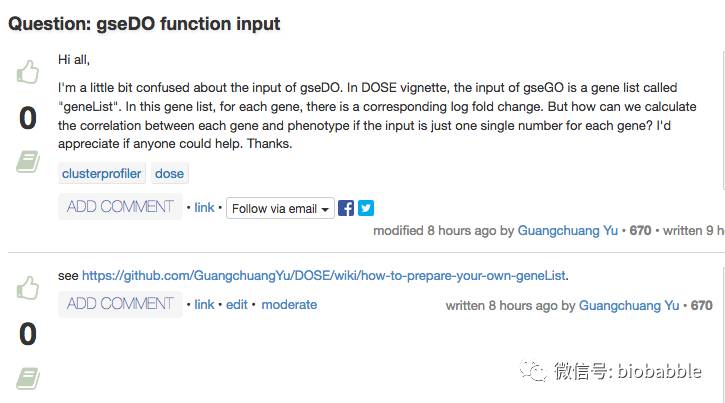Edit the answer post
The image size is (725, 403).
point(237,305)
